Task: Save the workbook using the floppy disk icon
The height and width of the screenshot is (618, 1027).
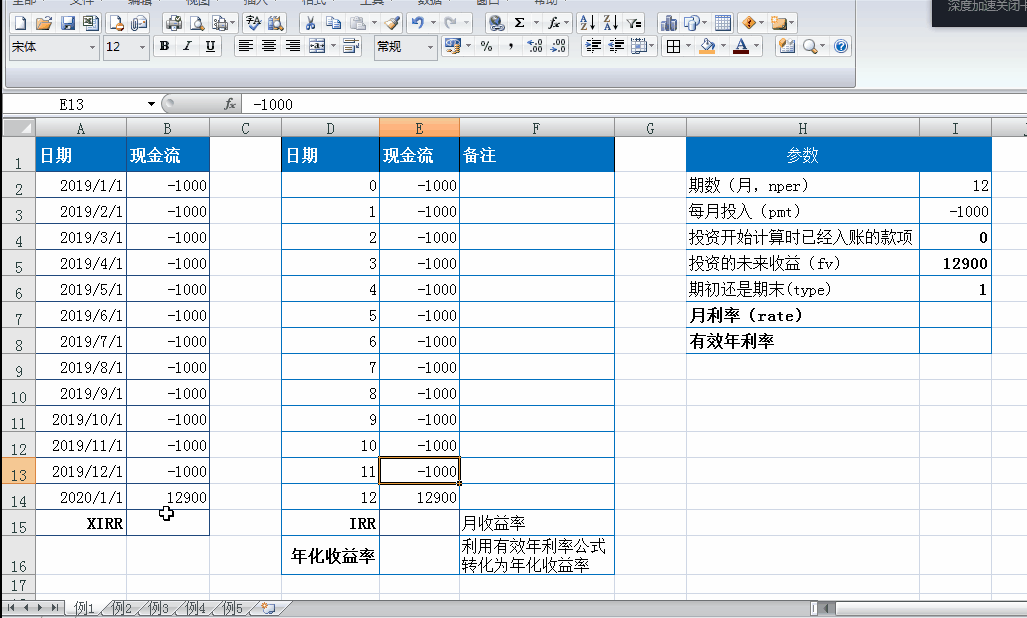Action: [x=67, y=24]
